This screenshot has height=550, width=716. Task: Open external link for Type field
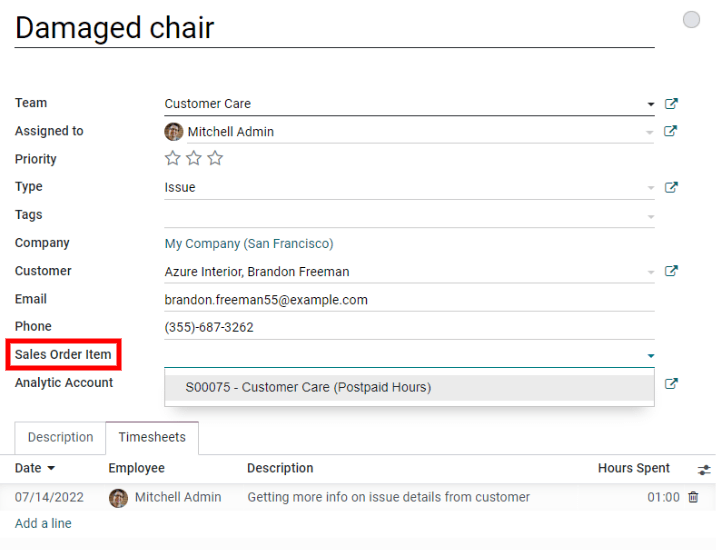[671, 188]
